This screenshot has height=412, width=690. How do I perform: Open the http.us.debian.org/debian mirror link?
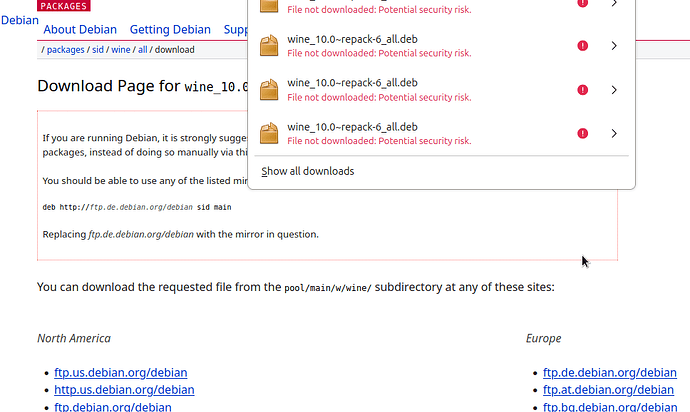[124, 390]
